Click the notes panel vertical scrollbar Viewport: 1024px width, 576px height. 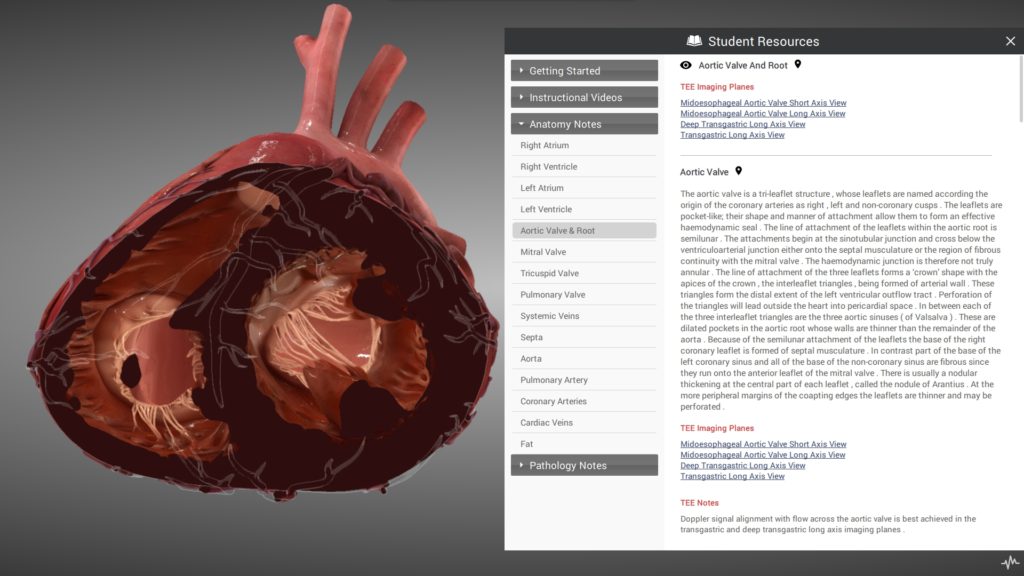[1020, 90]
